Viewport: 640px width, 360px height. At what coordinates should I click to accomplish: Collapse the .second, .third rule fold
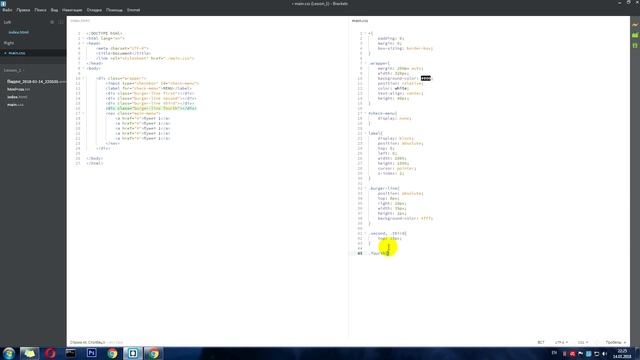click(365, 233)
